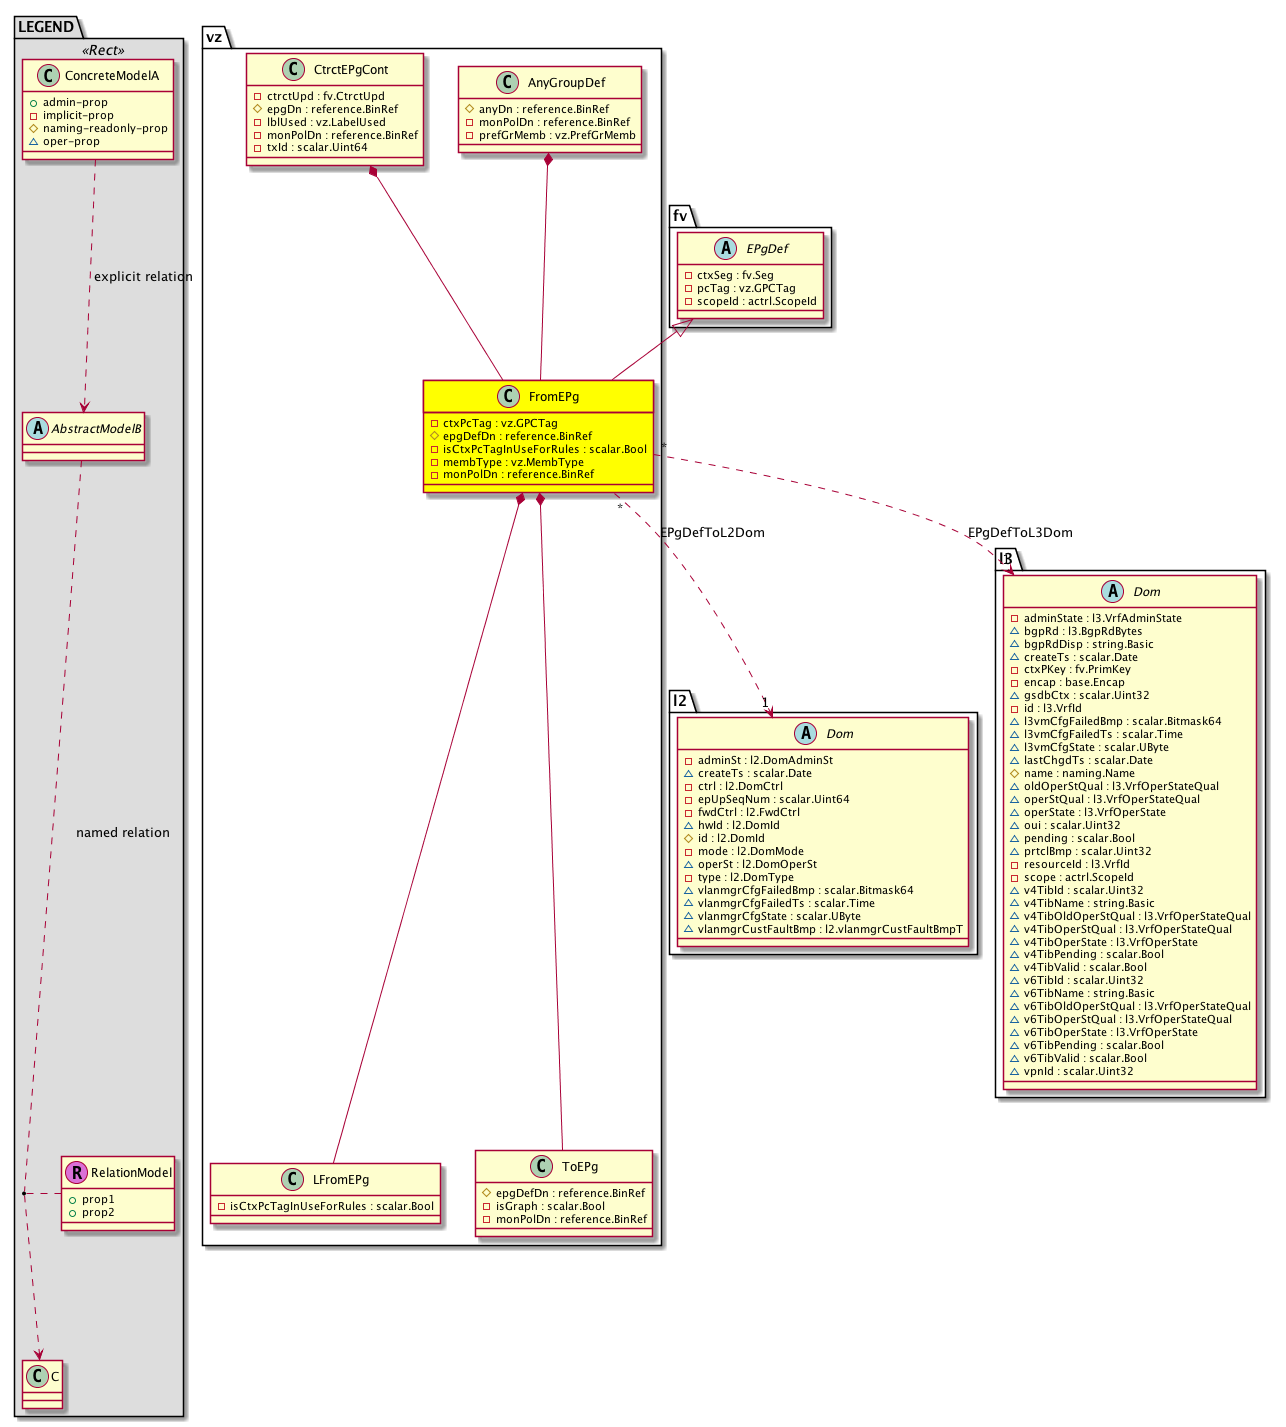The height and width of the screenshot is (1427, 1286).
Task: Select the LEGEND package tab
Action: pyautogui.click(x=46, y=27)
